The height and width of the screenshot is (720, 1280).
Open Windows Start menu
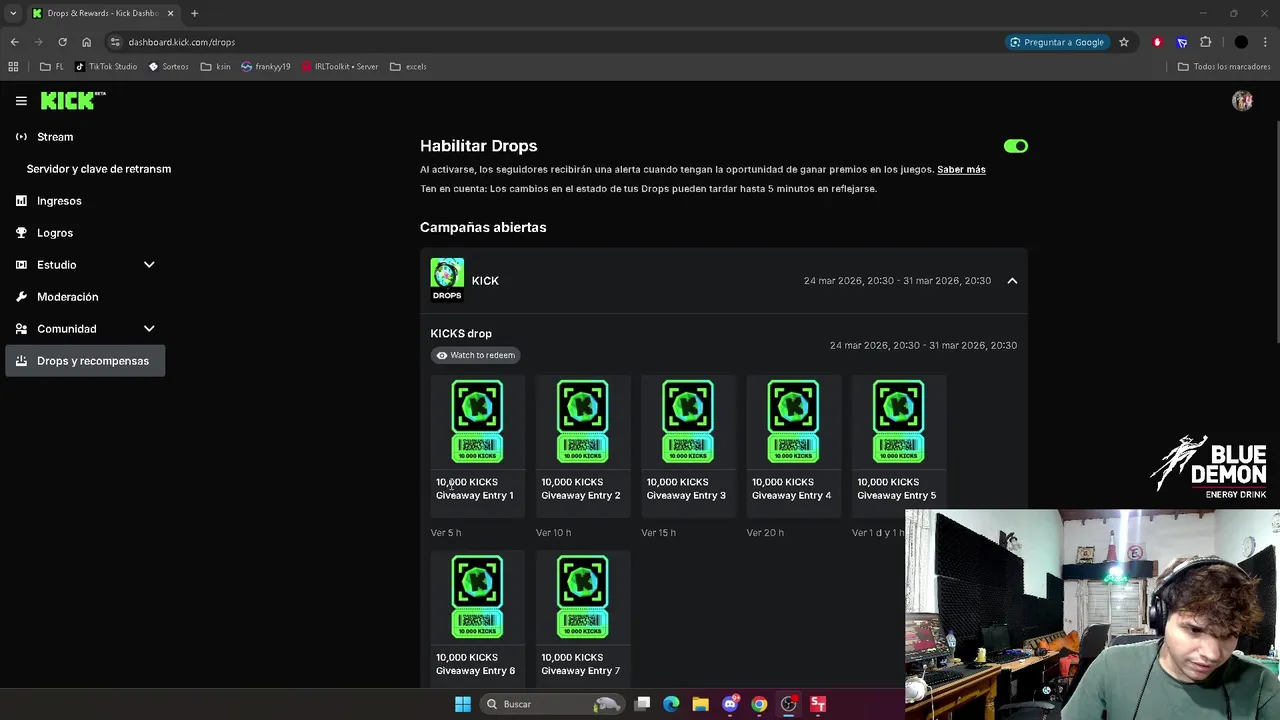462,704
